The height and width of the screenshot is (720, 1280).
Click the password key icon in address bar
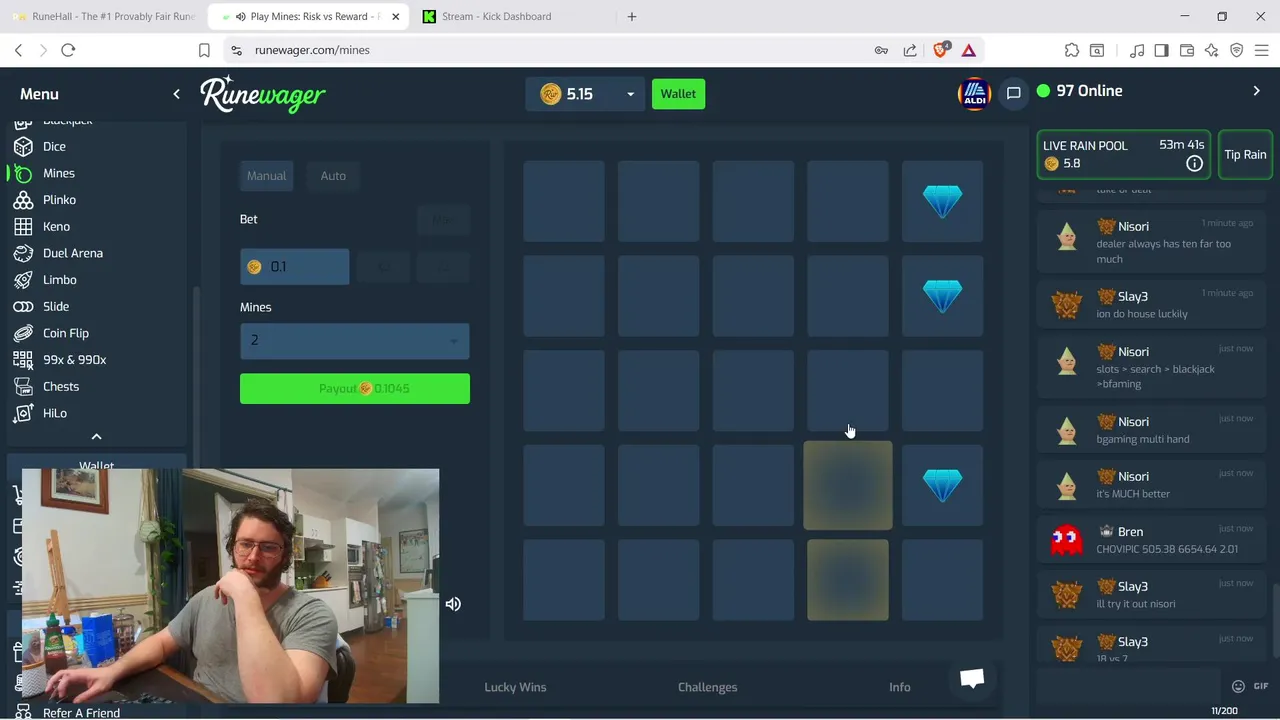tap(881, 50)
